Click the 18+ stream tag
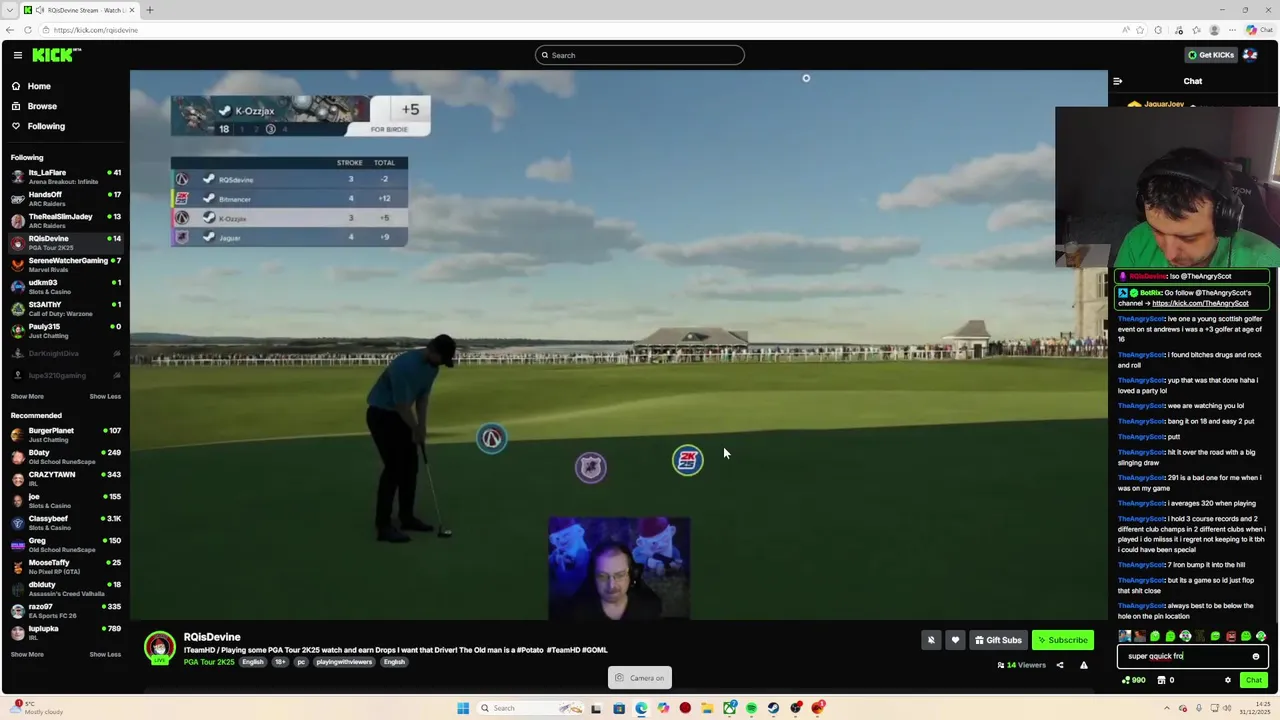Image resolution: width=1280 pixels, height=720 pixels. click(x=279, y=662)
